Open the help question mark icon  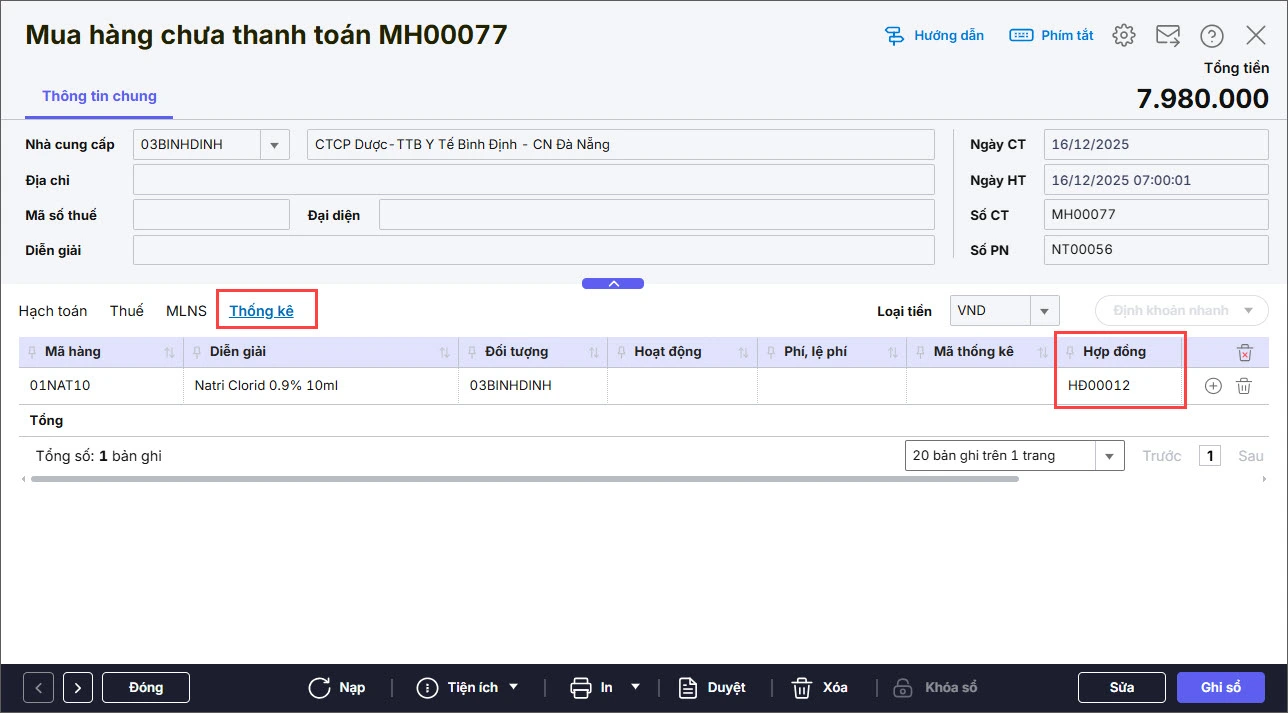click(1212, 36)
